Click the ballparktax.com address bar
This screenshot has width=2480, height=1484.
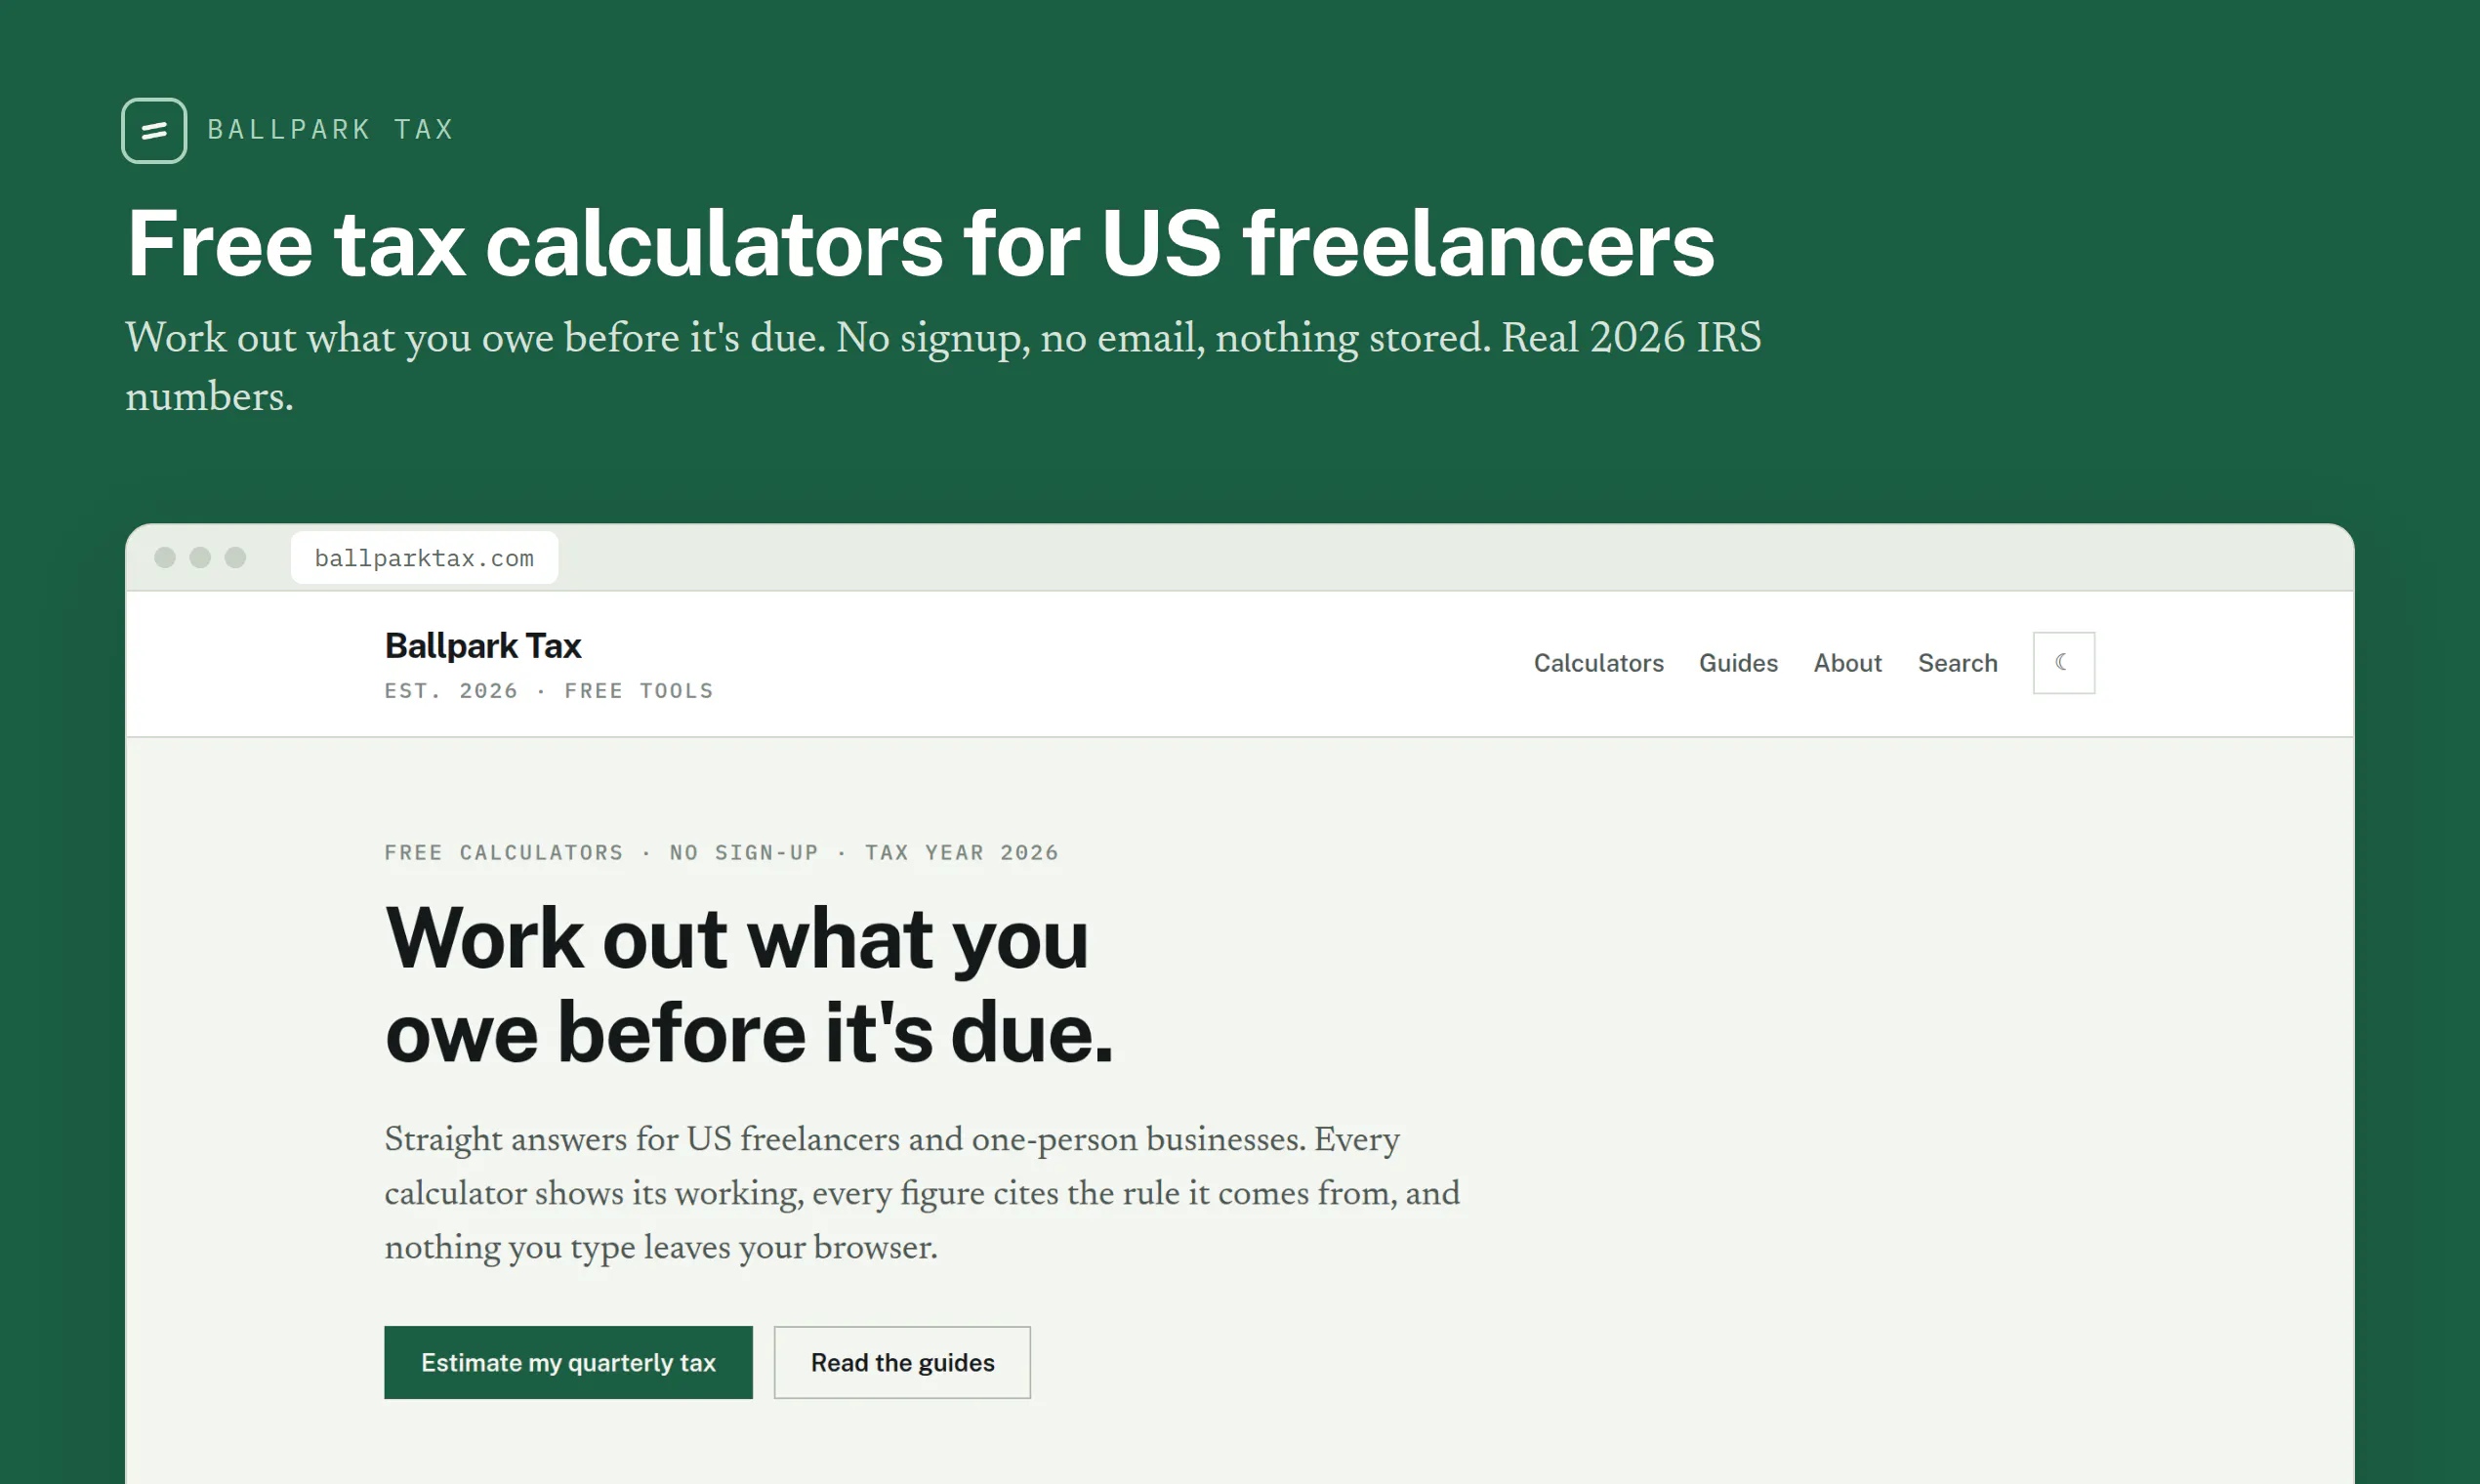click(x=424, y=557)
